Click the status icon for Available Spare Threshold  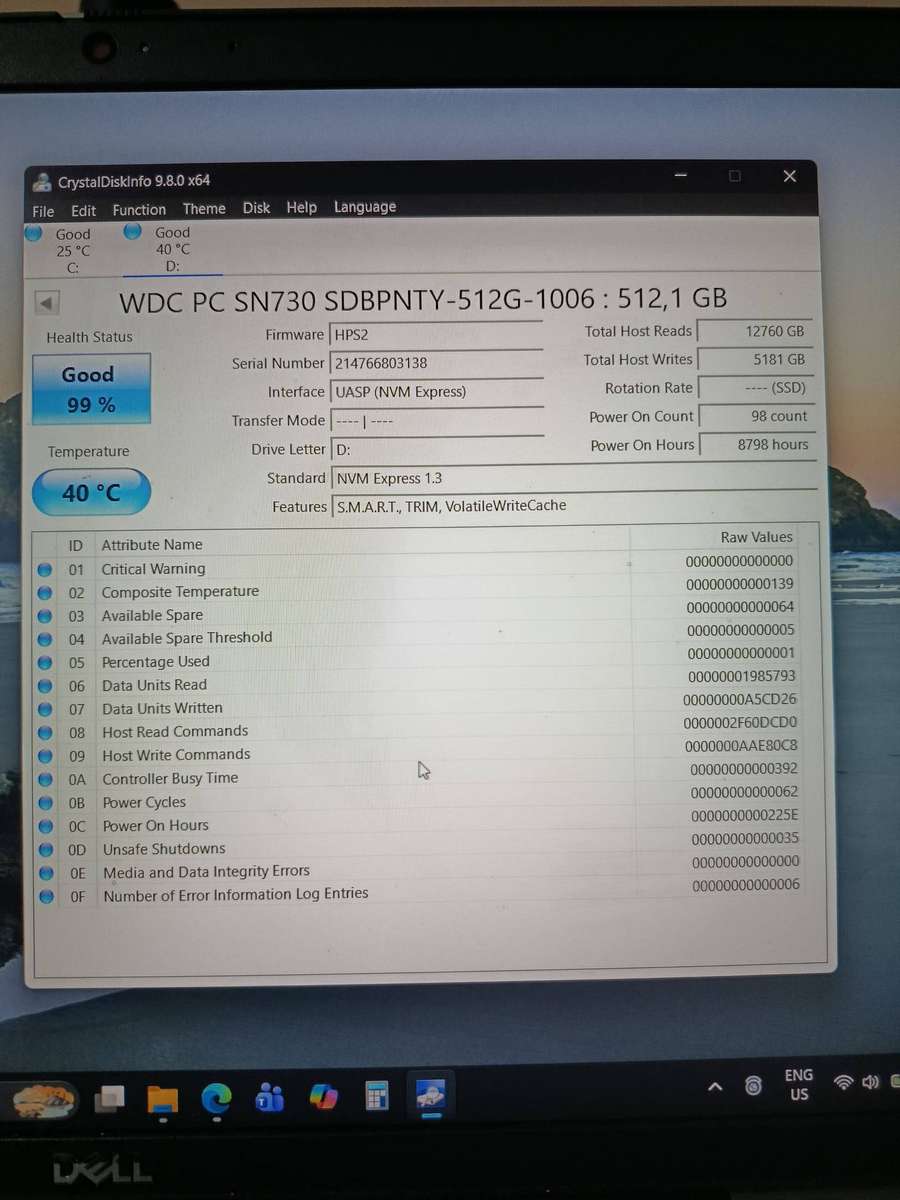(x=44, y=639)
